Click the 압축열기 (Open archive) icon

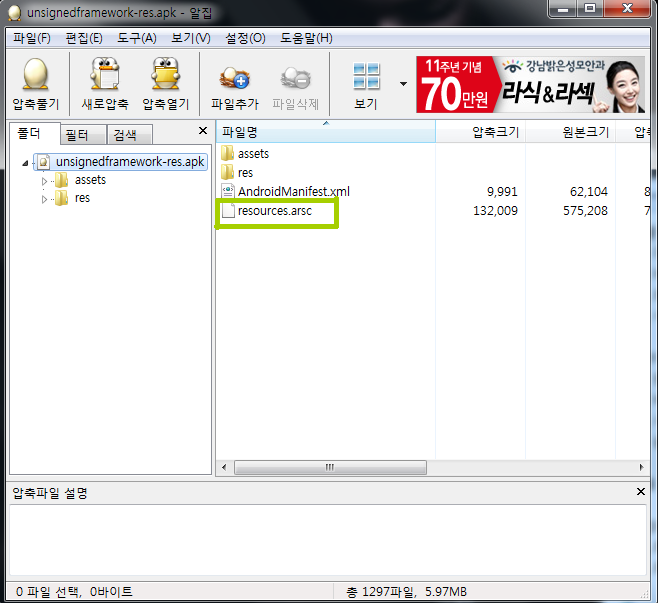(166, 76)
